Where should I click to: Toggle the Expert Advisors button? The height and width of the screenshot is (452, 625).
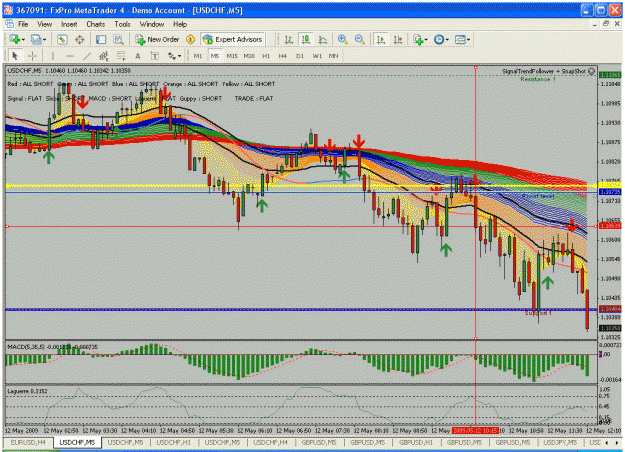coord(233,39)
